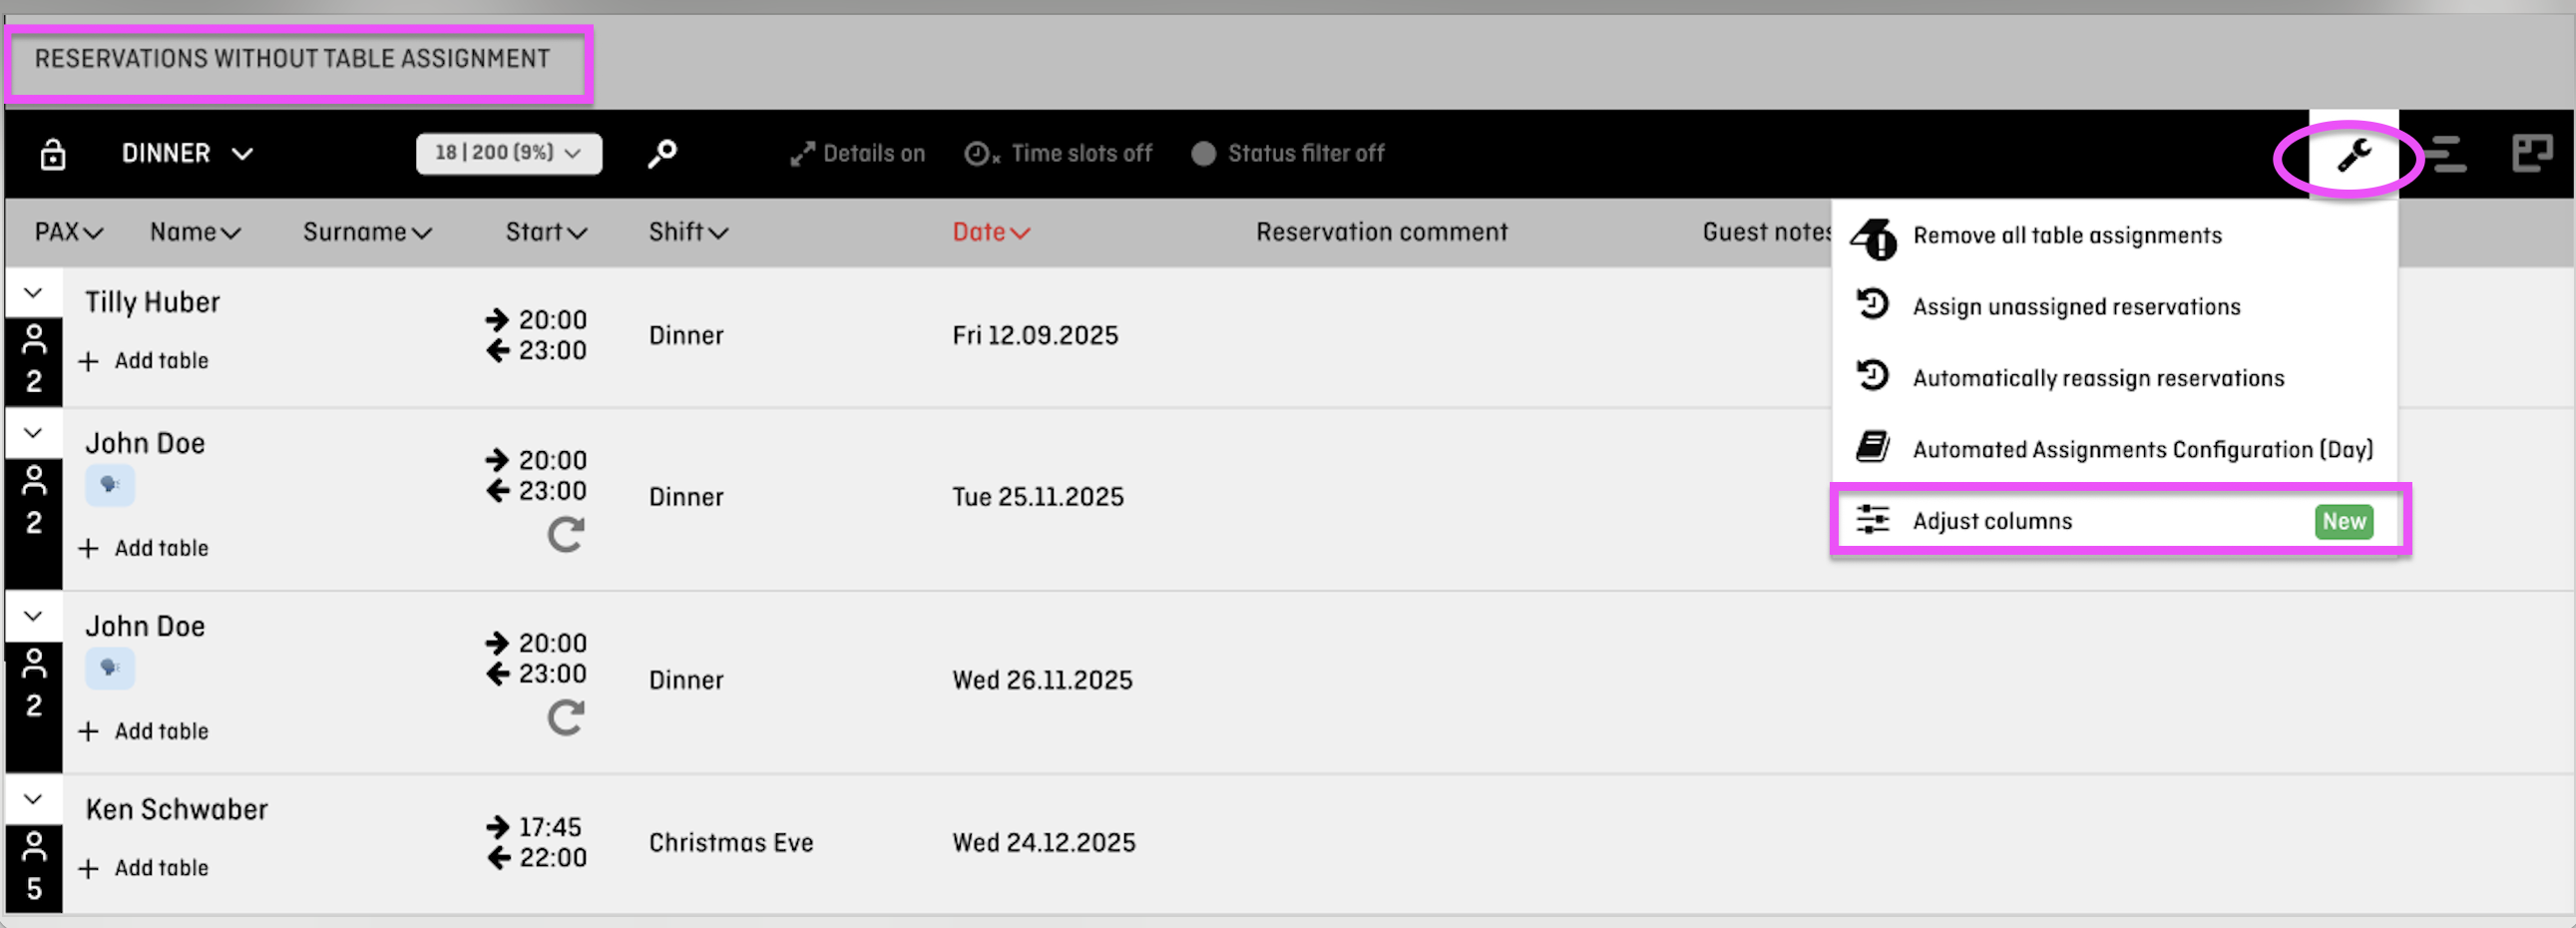Click Add table for Tilly Huber
The height and width of the screenshot is (928, 2576).
[144, 361]
